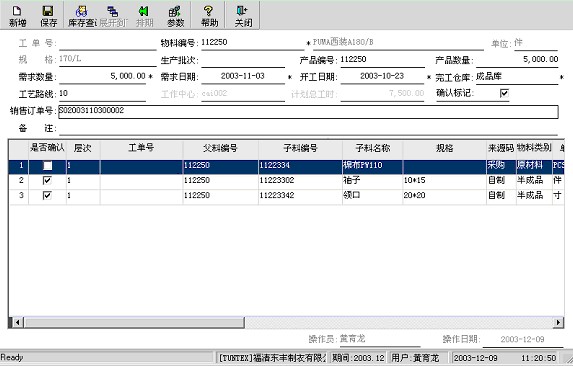Click the scroll left arrow of grid
This screenshot has width=573, height=366.
(17, 322)
